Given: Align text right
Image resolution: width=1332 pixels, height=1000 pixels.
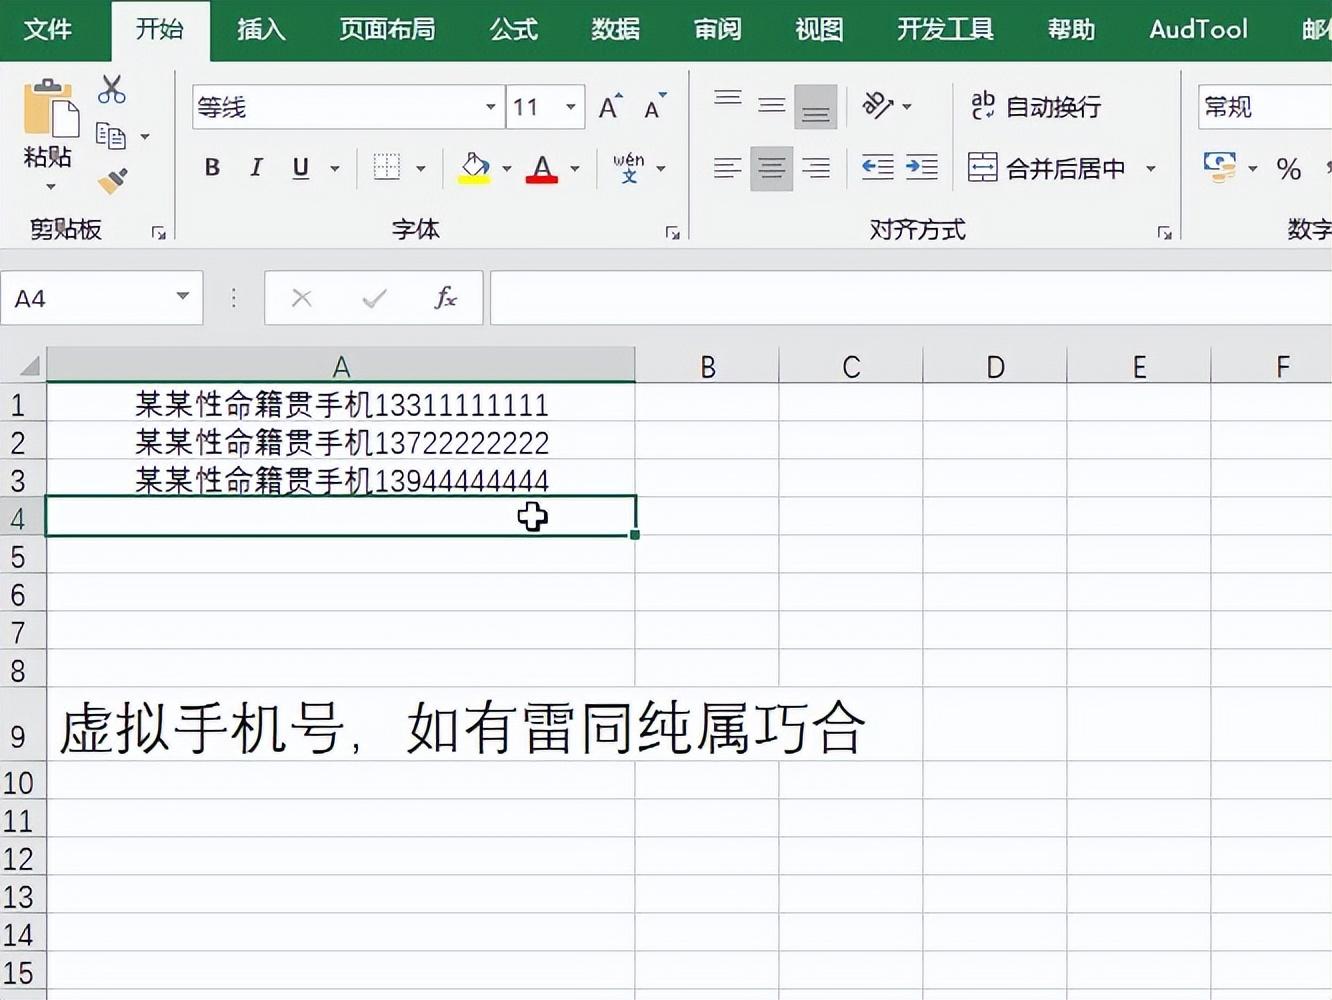Looking at the screenshot, I should [x=816, y=168].
